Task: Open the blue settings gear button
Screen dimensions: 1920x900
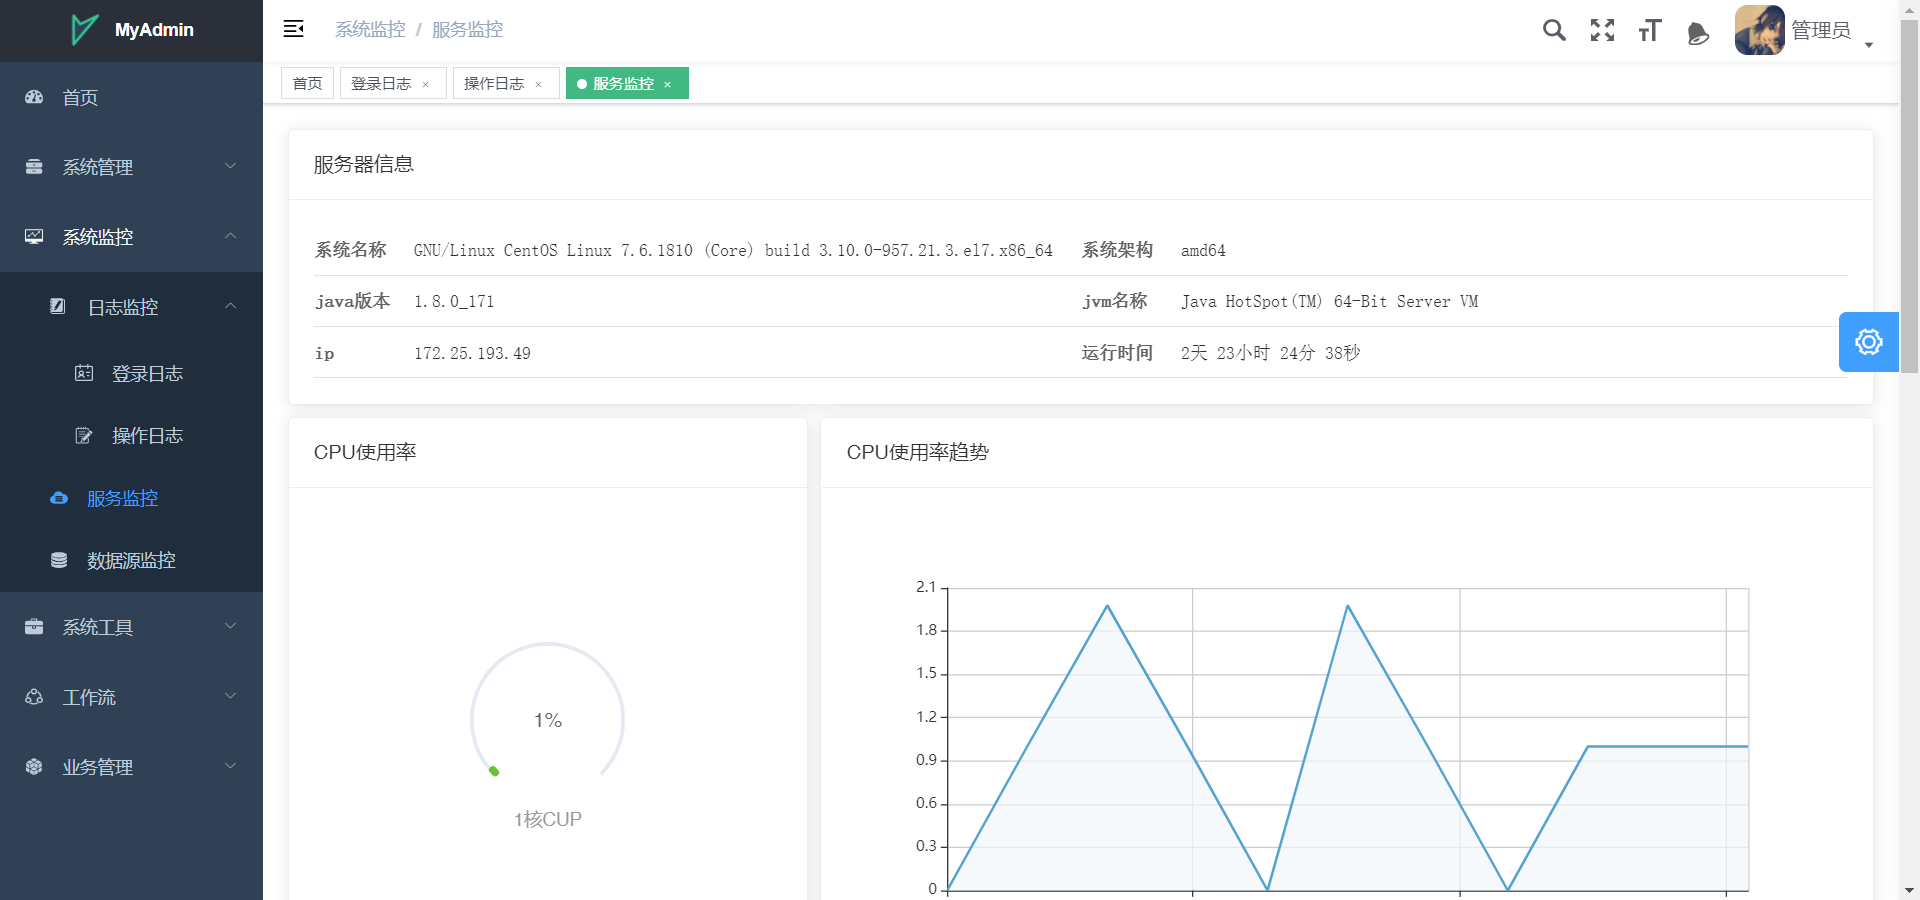Action: click(x=1869, y=342)
